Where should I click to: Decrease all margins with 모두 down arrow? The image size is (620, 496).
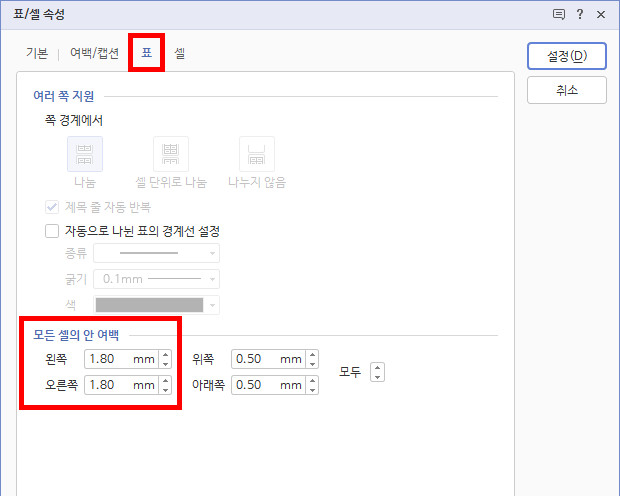click(x=377, y=377)
